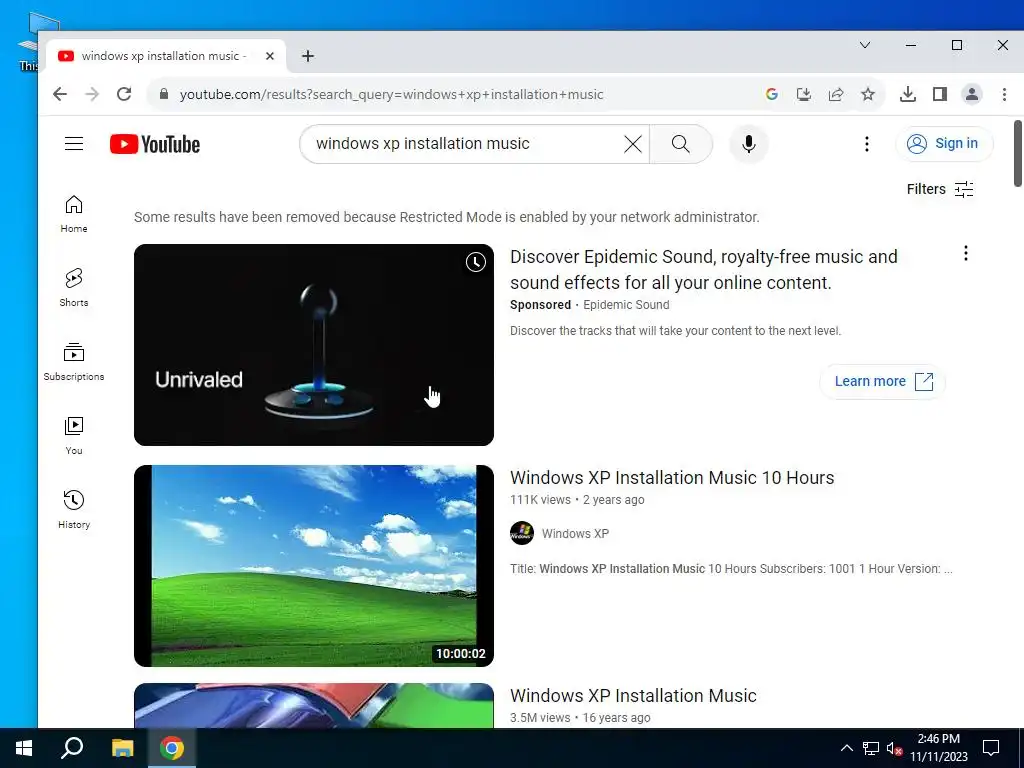Play Windows XP Installation Music 10 Hours thumbnail
The image size is (1024, 768).
tap(313, 566)
